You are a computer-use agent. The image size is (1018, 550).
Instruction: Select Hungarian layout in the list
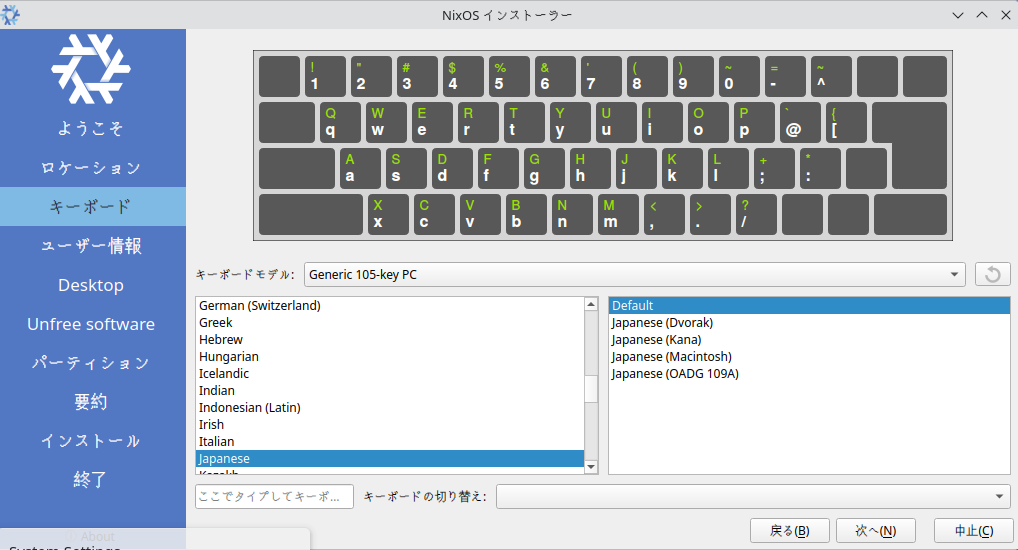click(x=390, y=356)
